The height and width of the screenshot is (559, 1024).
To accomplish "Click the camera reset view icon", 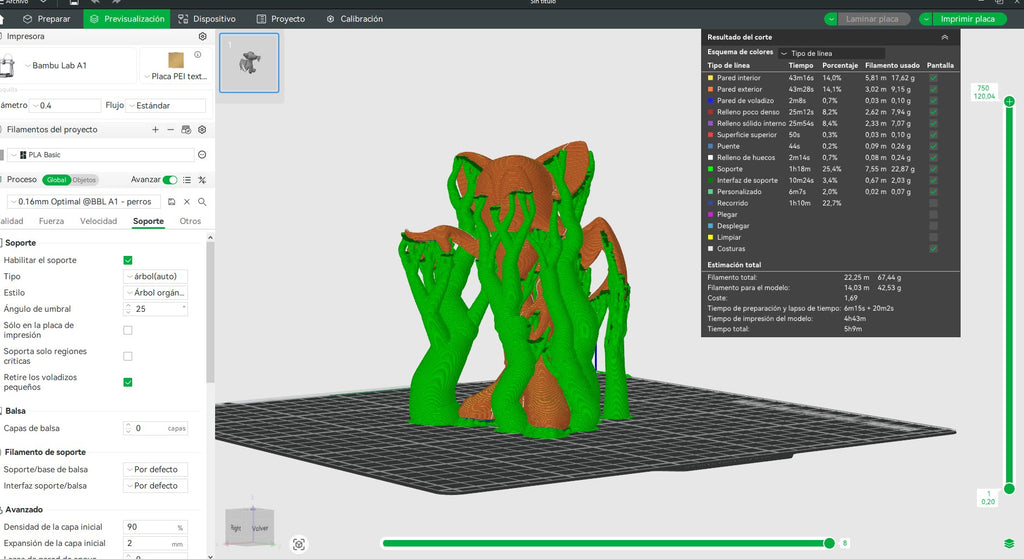I will (299, 545).
